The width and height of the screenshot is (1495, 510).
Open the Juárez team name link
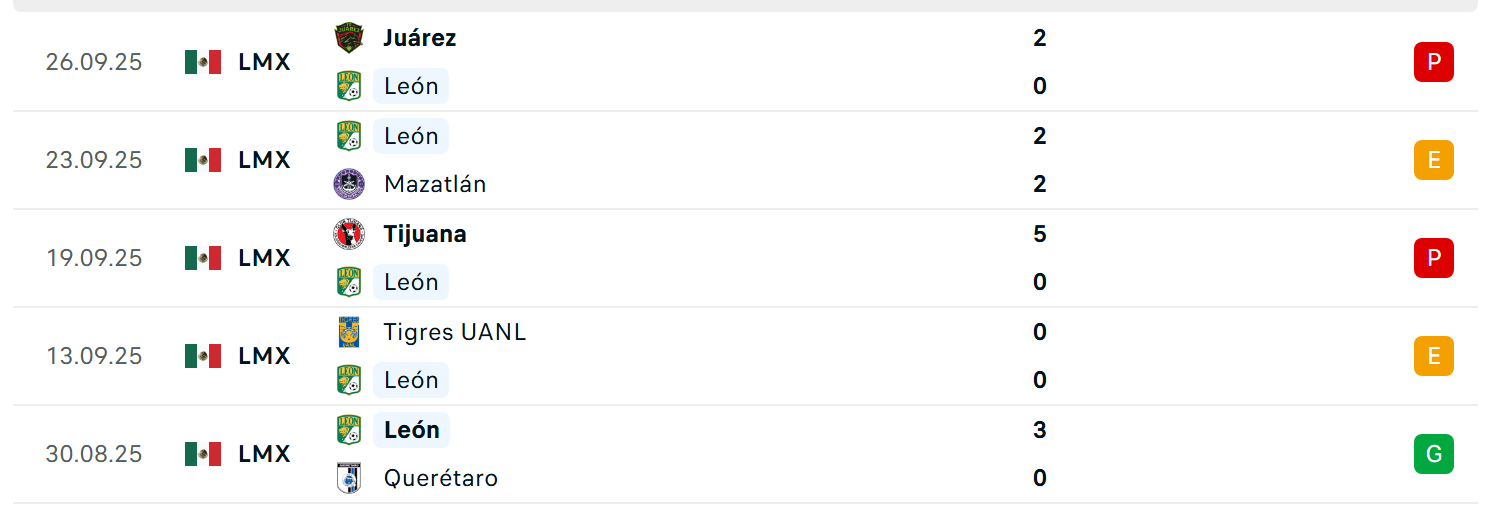pos(420,38)
